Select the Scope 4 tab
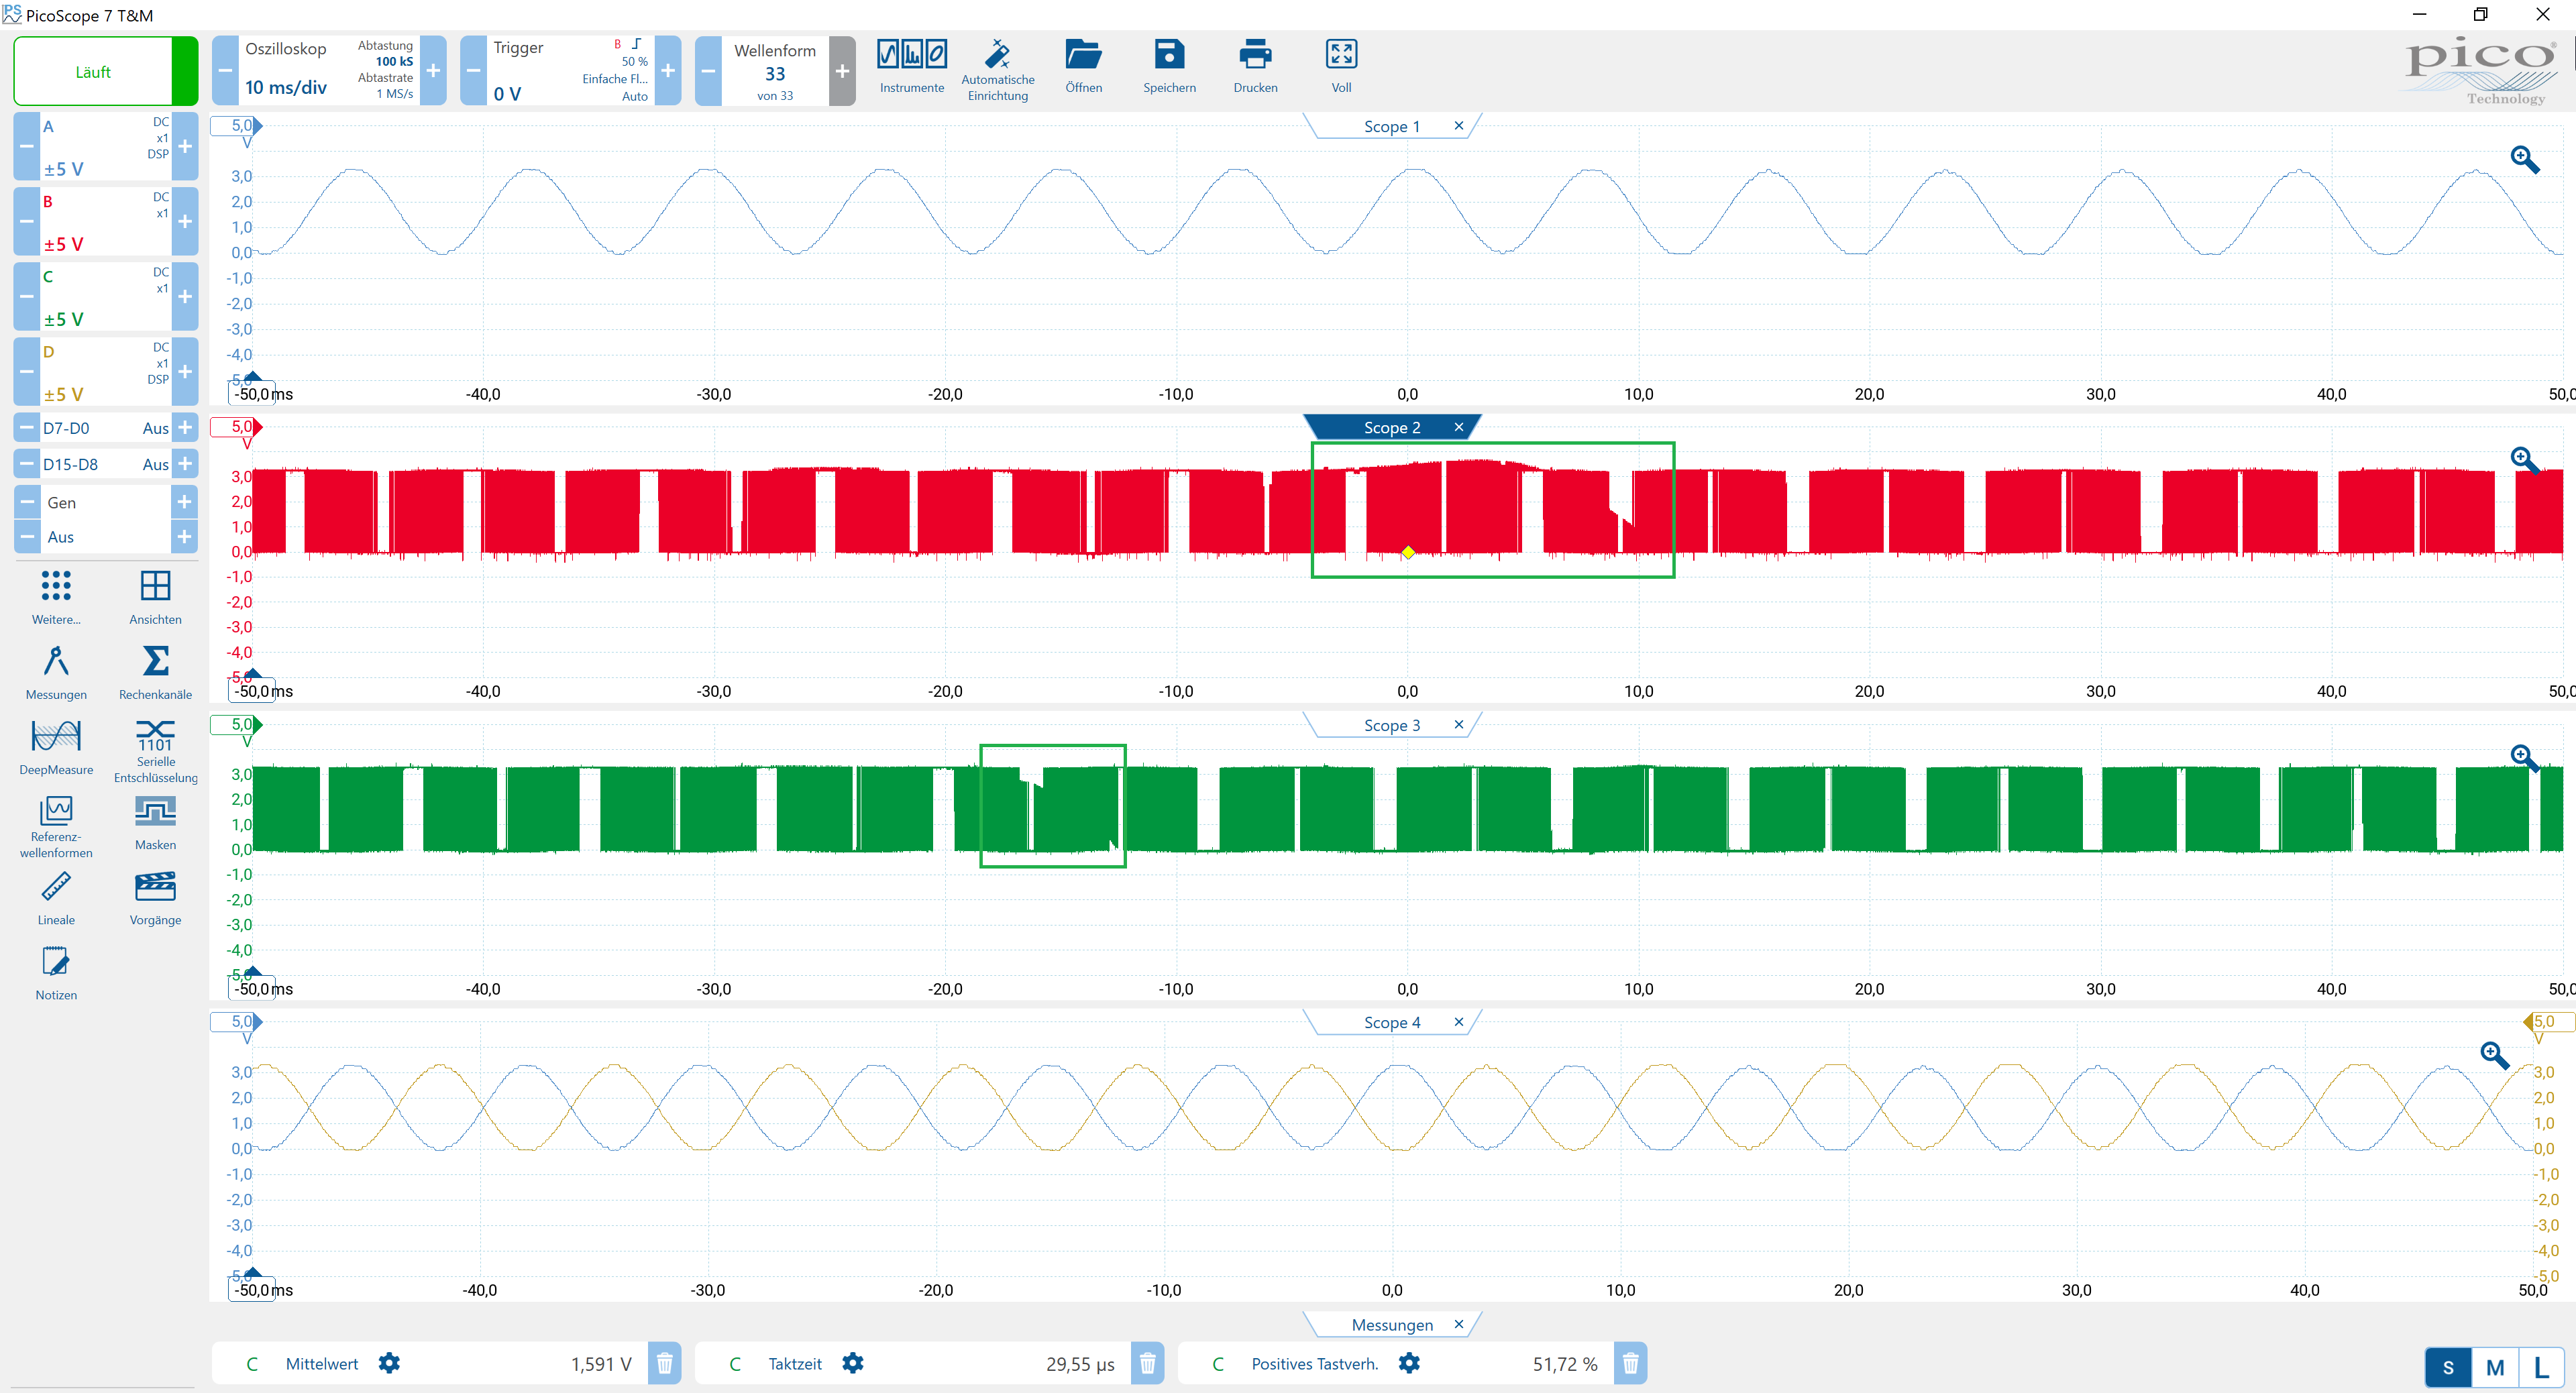2576x1393 pixels. pyautogui.click(x=1391, y=1022)
